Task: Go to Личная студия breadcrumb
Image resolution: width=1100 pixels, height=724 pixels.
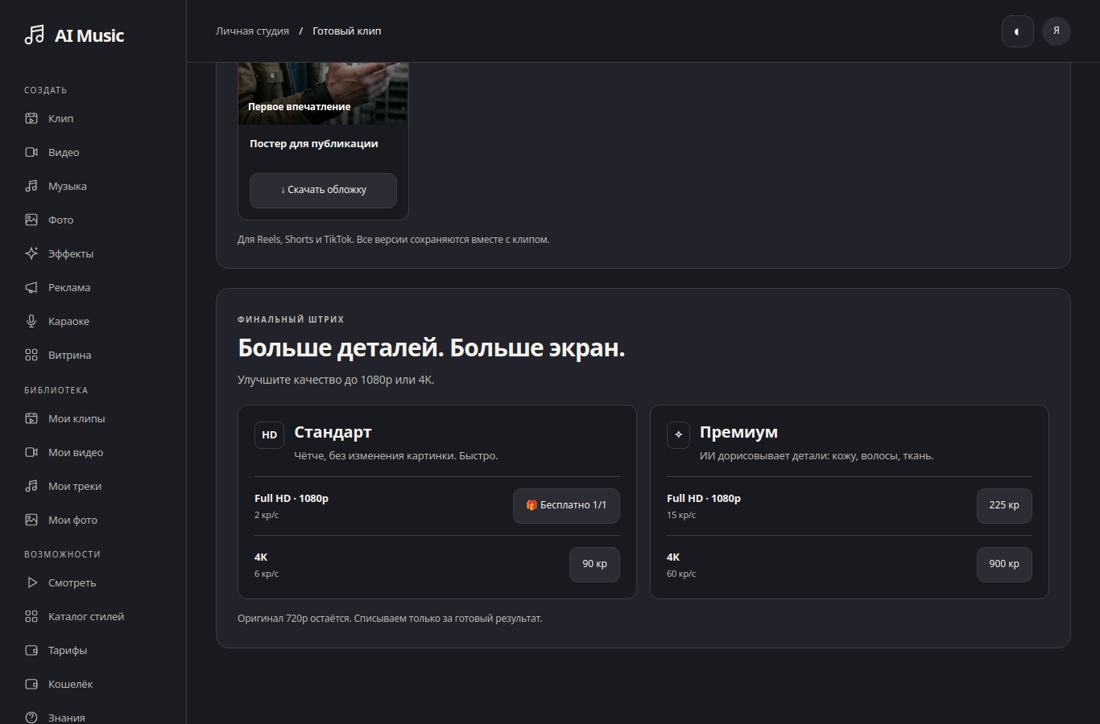Action: [253, 31]
